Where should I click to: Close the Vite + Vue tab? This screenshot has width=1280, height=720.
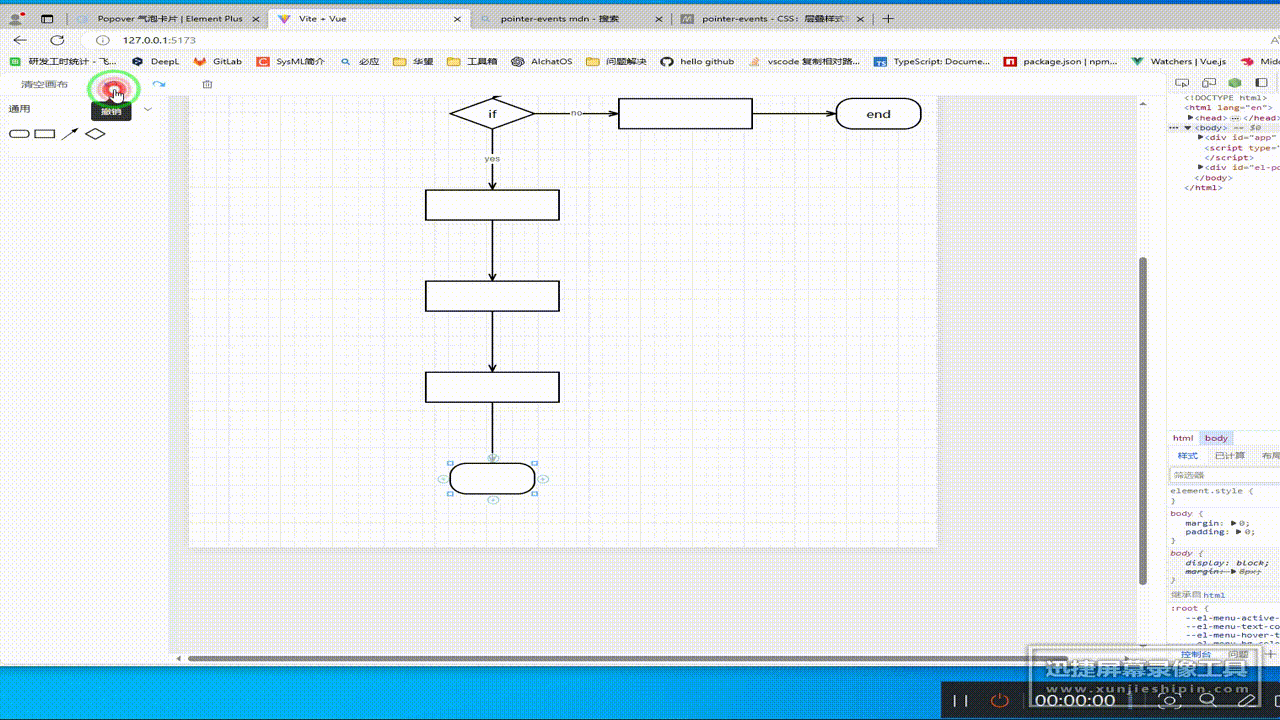pyautogui.click(x=458, y=19)
